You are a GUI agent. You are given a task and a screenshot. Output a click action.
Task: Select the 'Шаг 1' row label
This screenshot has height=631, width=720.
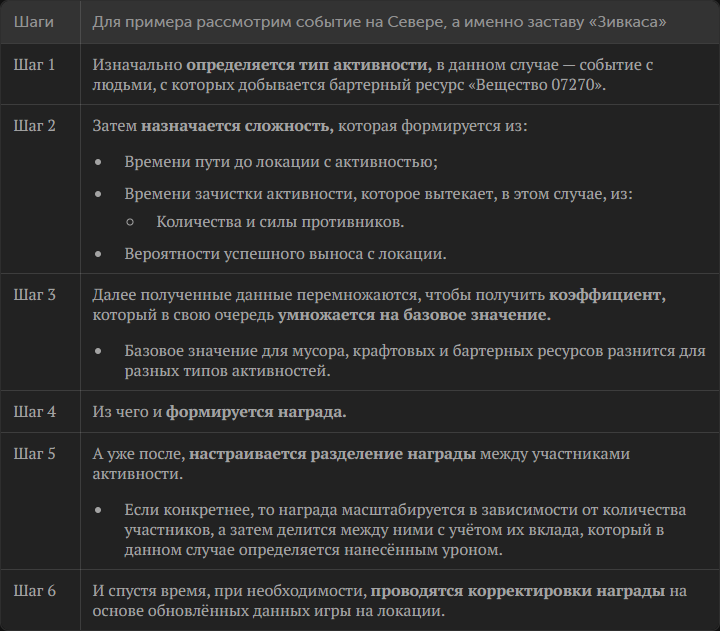point(34,65)
